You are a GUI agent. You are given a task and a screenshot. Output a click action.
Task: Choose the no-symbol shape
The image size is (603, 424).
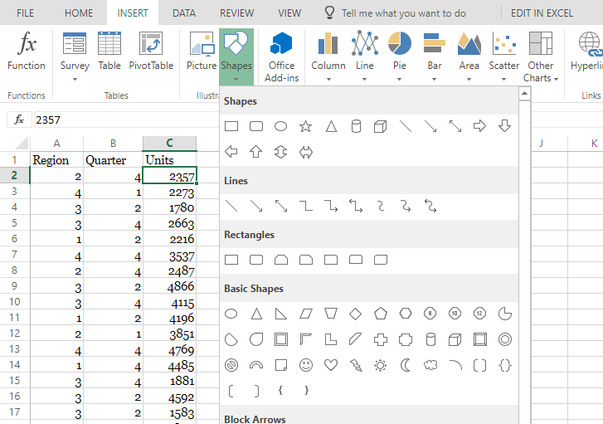coord(231,365)
